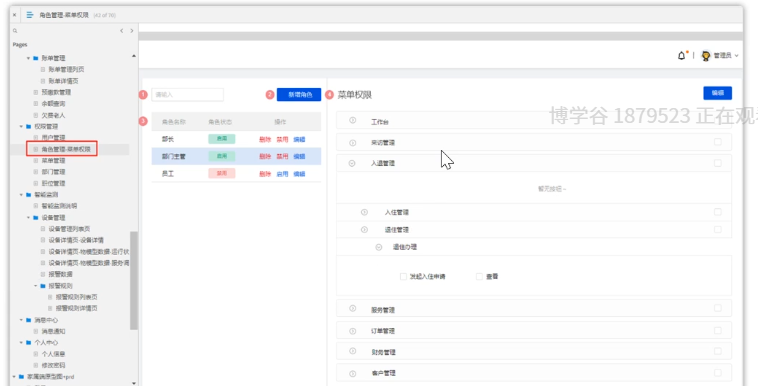This screenshot has width=758, height=386.
Task: Check the 服务管理 checkbox
Action: pyautogui.click(x=718, y=308)
